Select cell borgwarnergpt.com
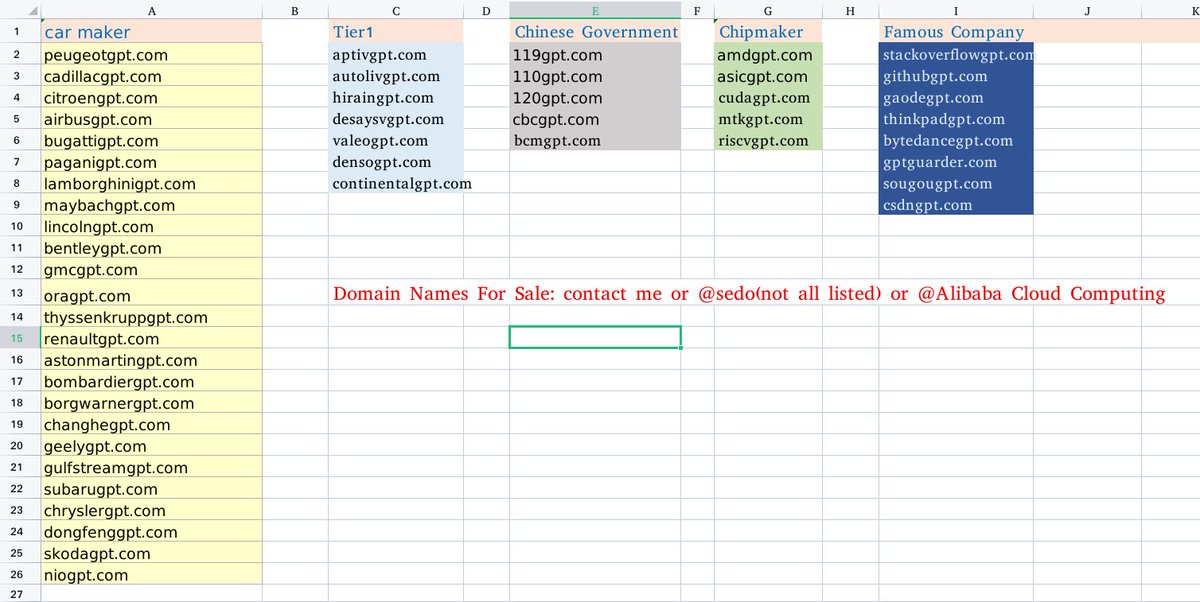 pos(151,403)
